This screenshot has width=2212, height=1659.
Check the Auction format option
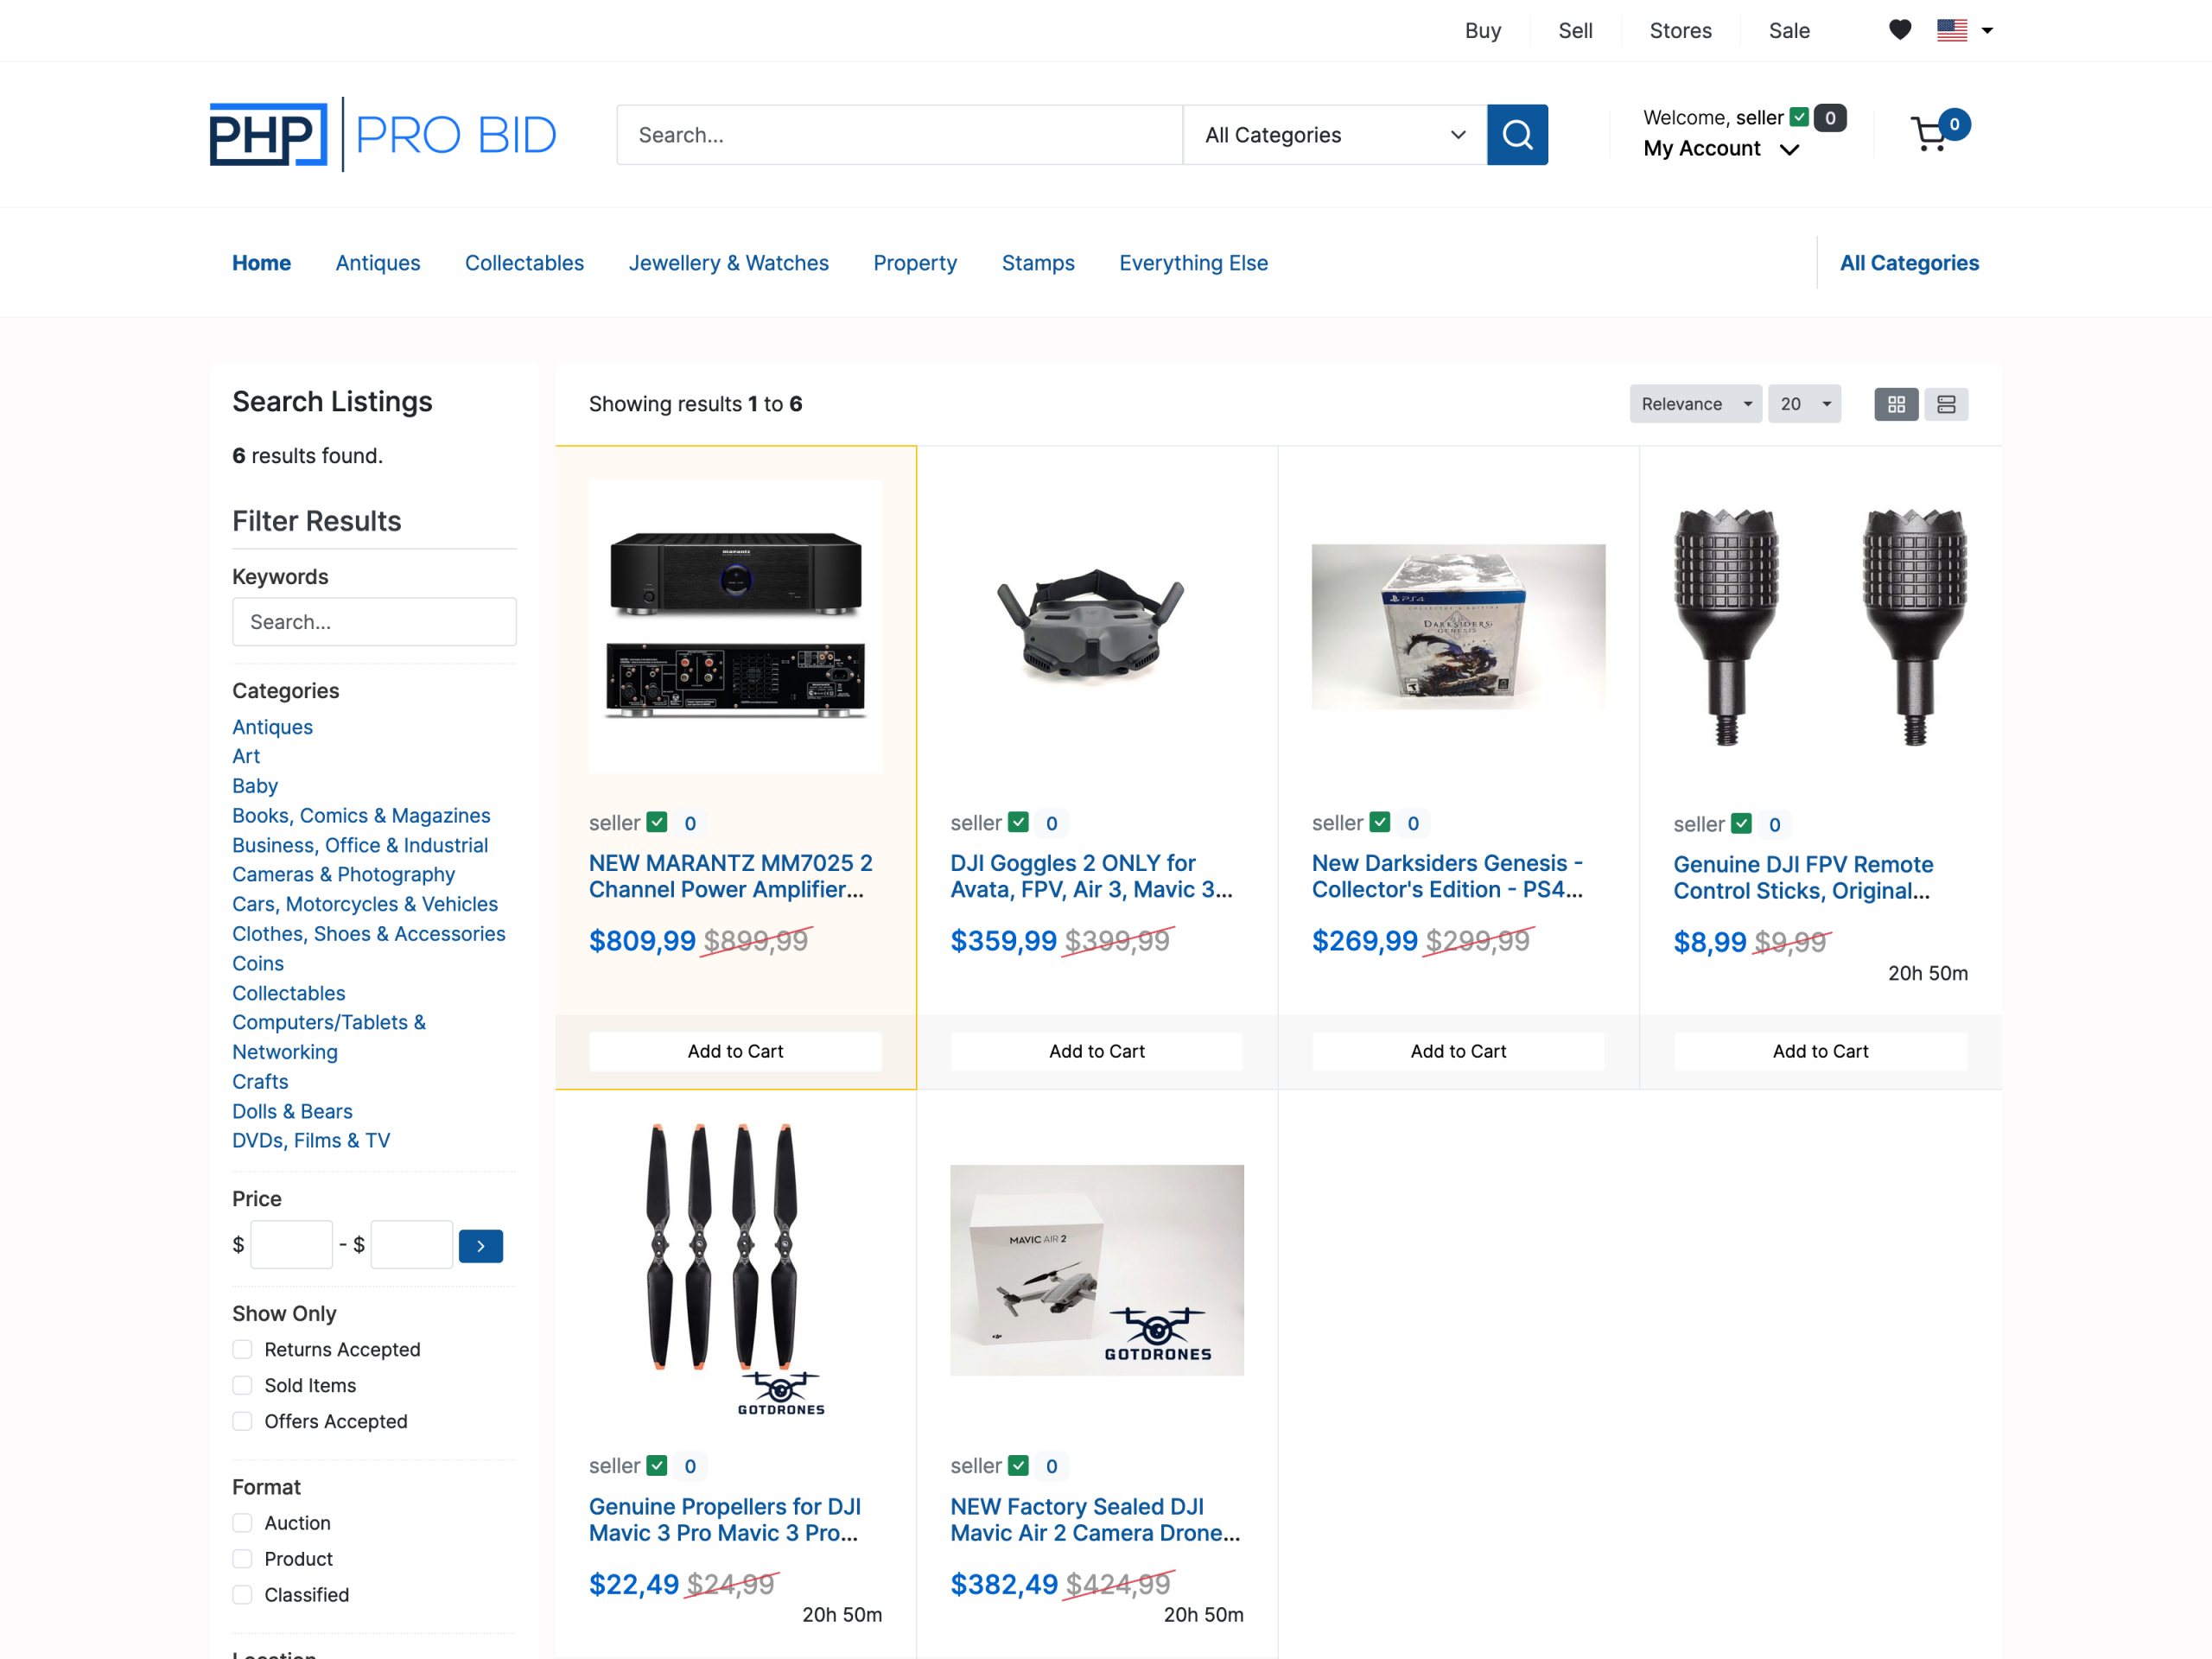[242, 1522]
